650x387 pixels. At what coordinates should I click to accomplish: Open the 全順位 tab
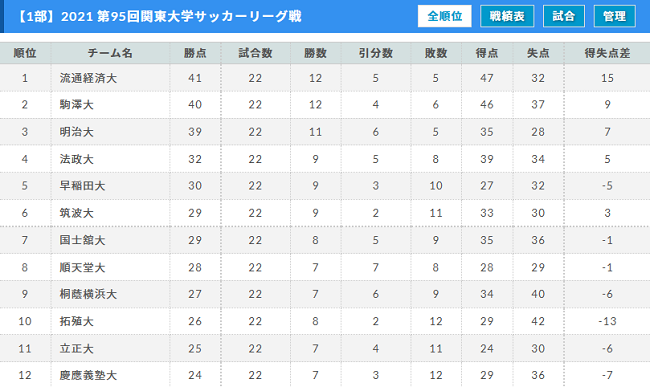[444, 16]
